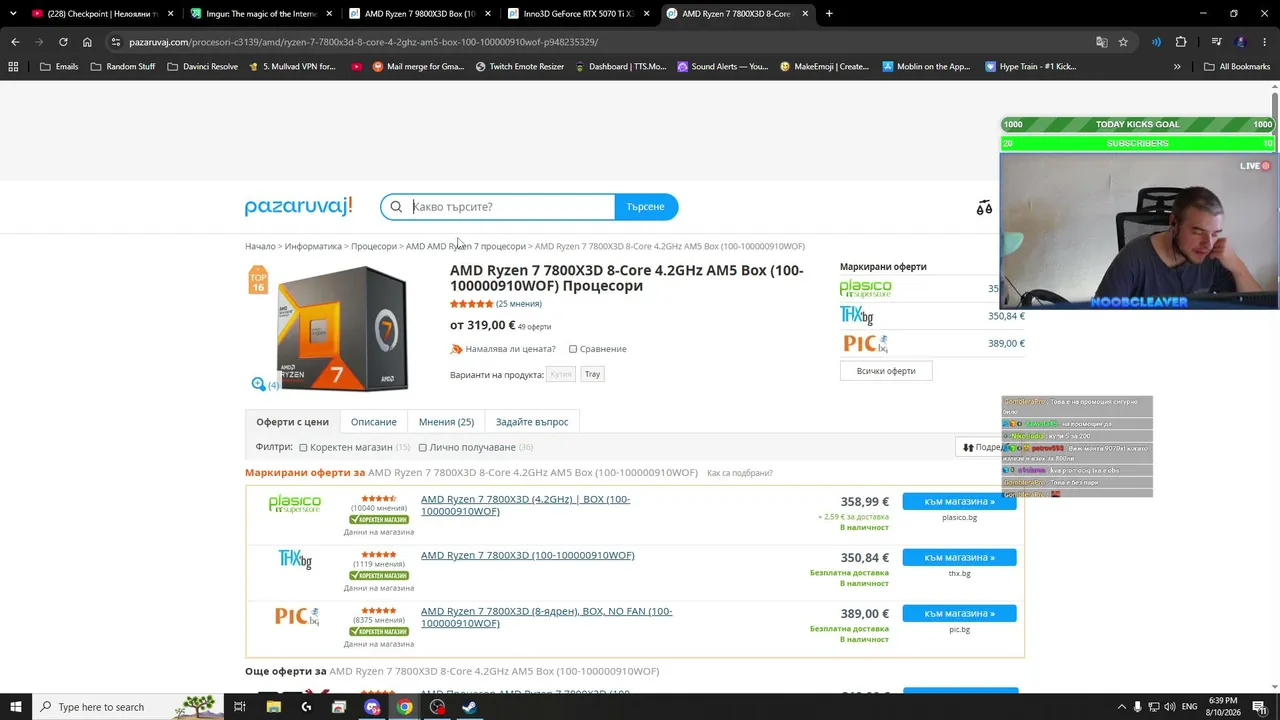
Task: Click the AMD Ryzen 7 product box image
Action: tap(342, 329)
